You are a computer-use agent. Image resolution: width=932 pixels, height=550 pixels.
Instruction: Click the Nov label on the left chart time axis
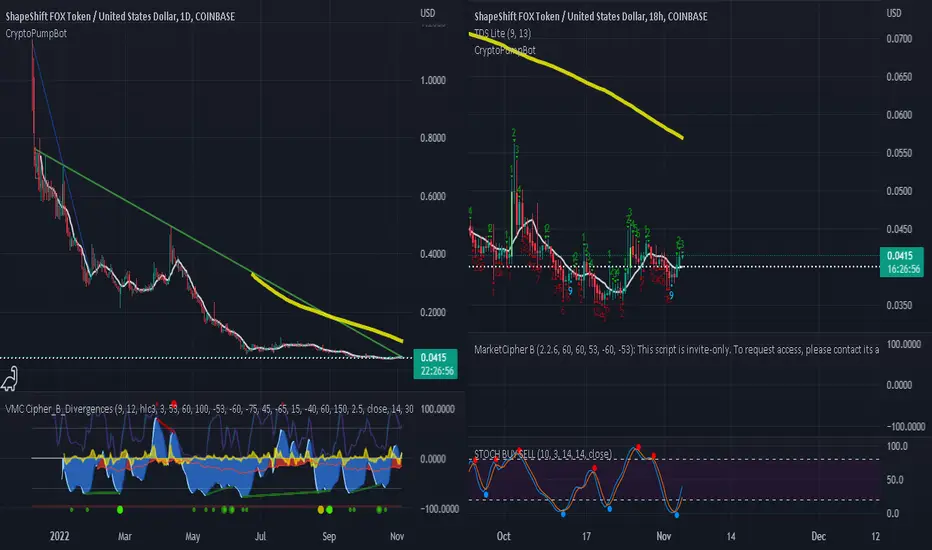pyautogui.click(x=397, y=536)
